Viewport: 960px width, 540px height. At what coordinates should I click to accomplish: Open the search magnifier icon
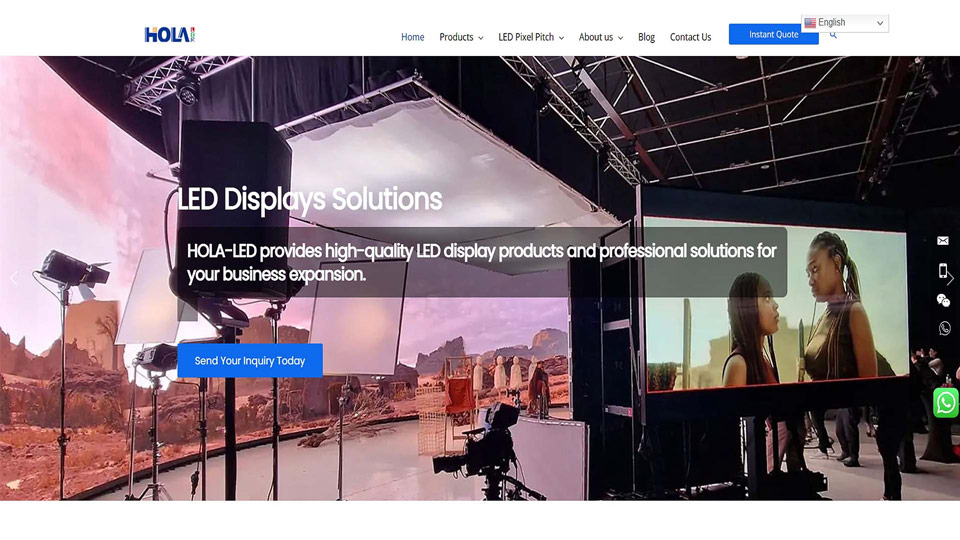pos(833,35)
